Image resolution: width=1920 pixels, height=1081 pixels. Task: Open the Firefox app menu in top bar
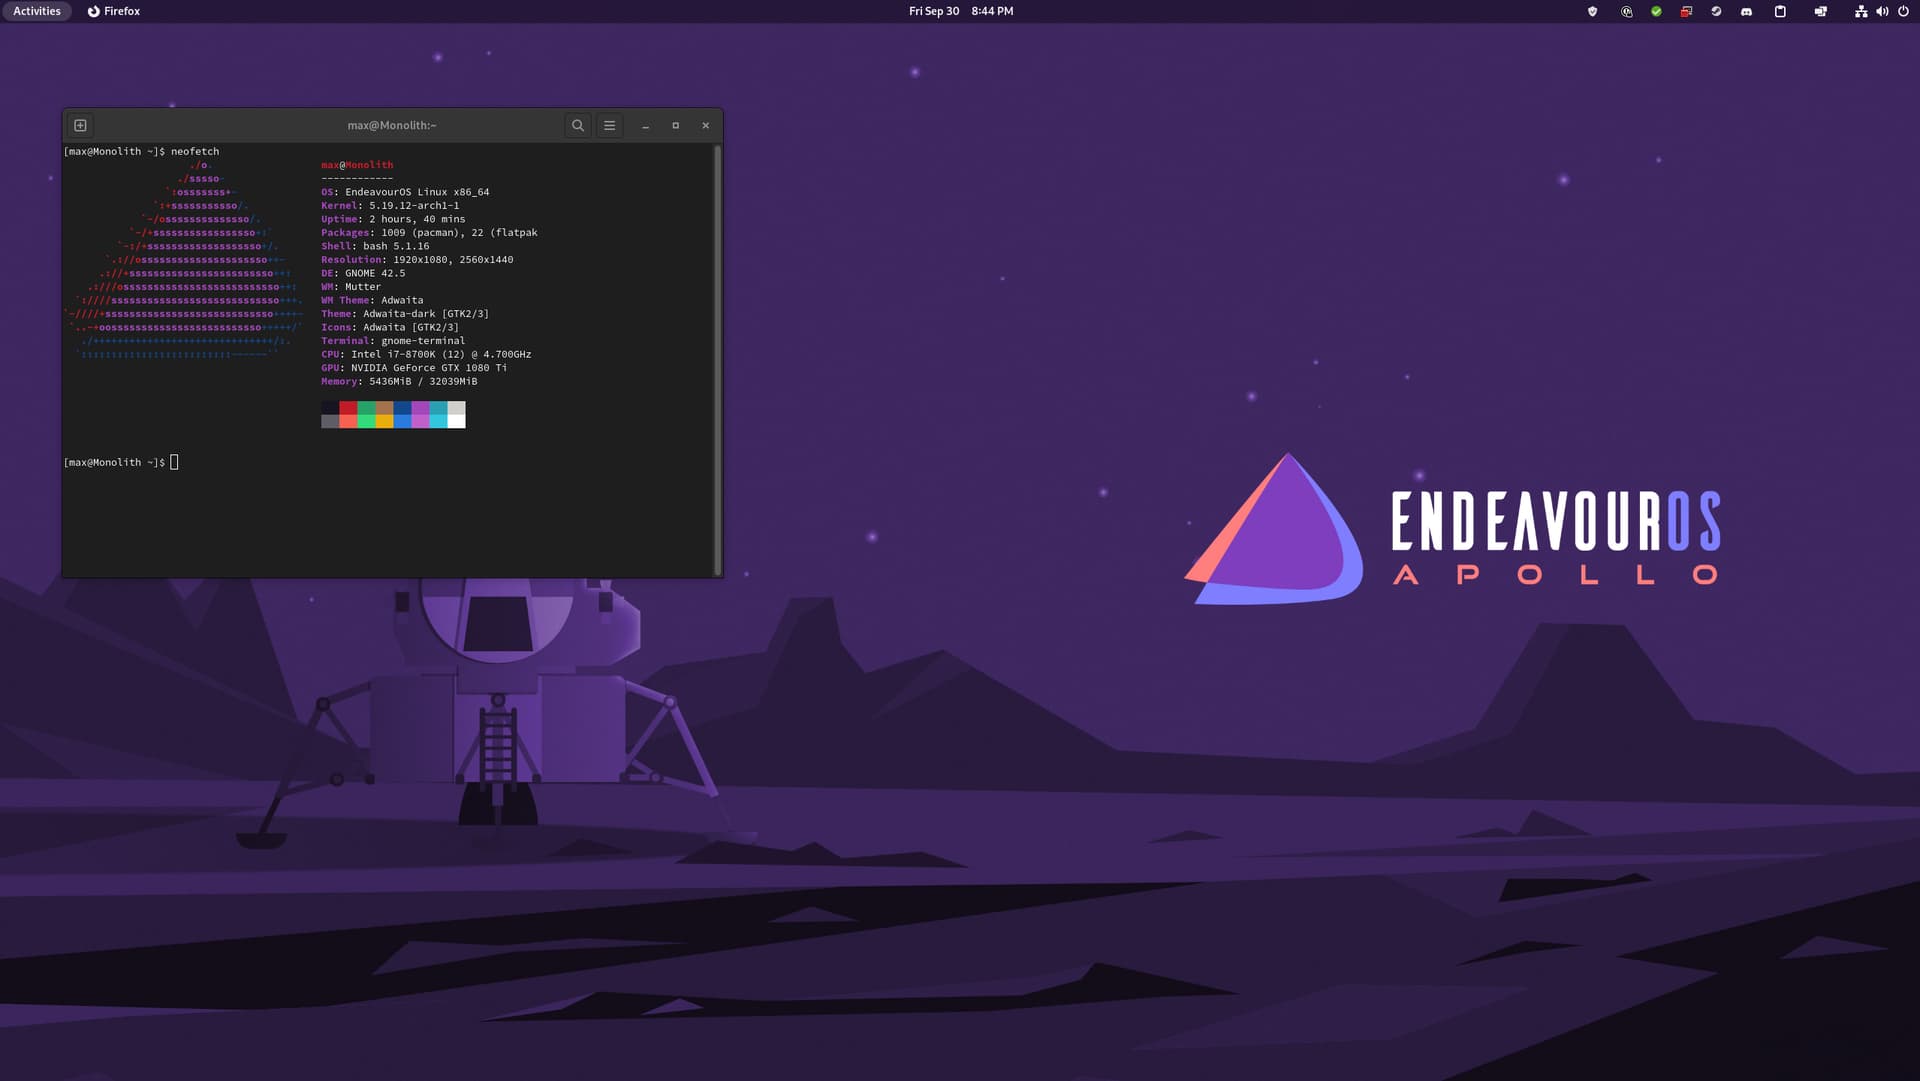[114, 11]
